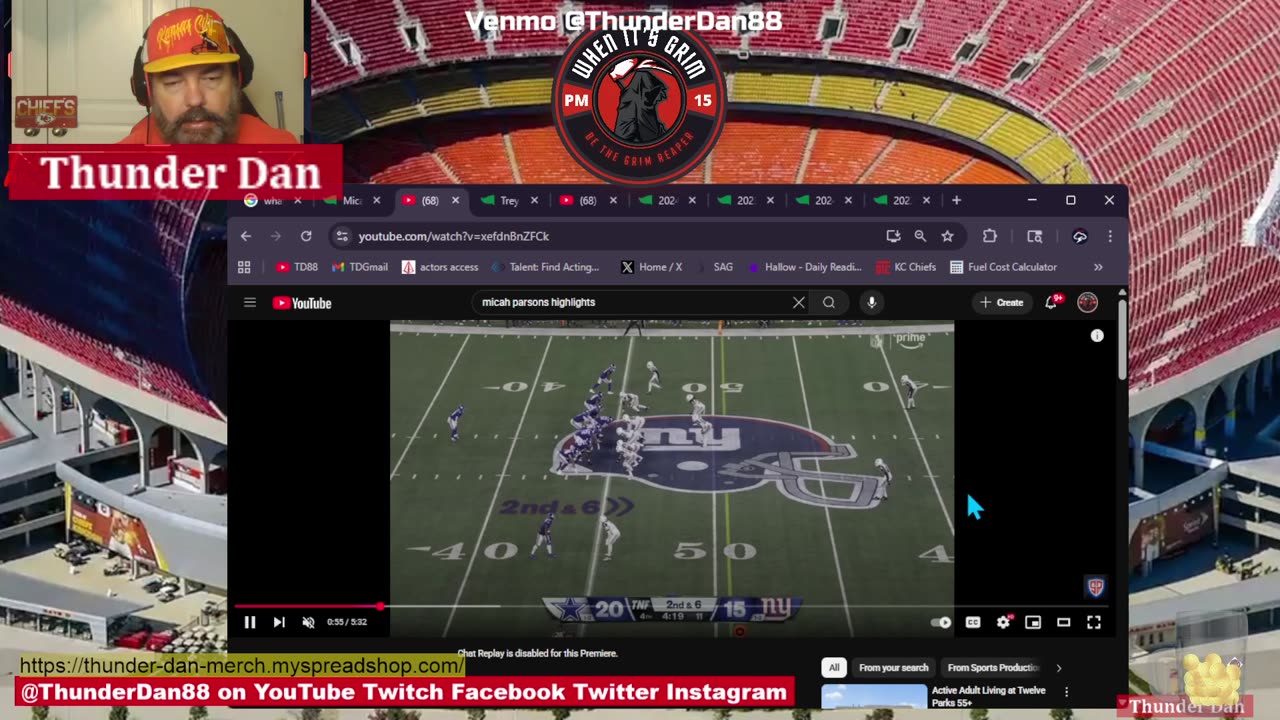Open the Talent: Find Acting bookmark
Image resolution: width=1280 pixels, height=720 pixels.
pos(546,267)
